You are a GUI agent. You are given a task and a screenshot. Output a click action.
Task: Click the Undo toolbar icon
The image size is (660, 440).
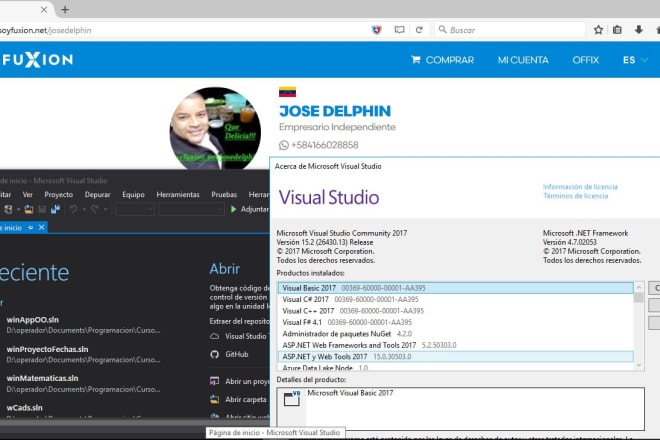74,209
